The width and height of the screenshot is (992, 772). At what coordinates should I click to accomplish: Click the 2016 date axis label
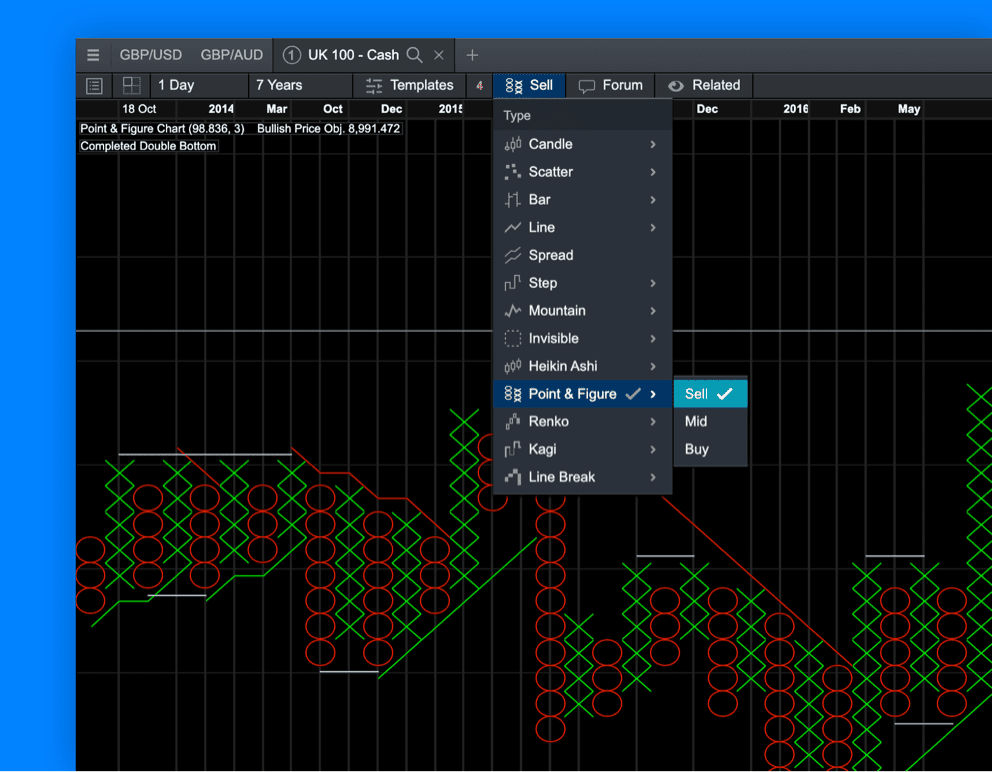[795, 109]
